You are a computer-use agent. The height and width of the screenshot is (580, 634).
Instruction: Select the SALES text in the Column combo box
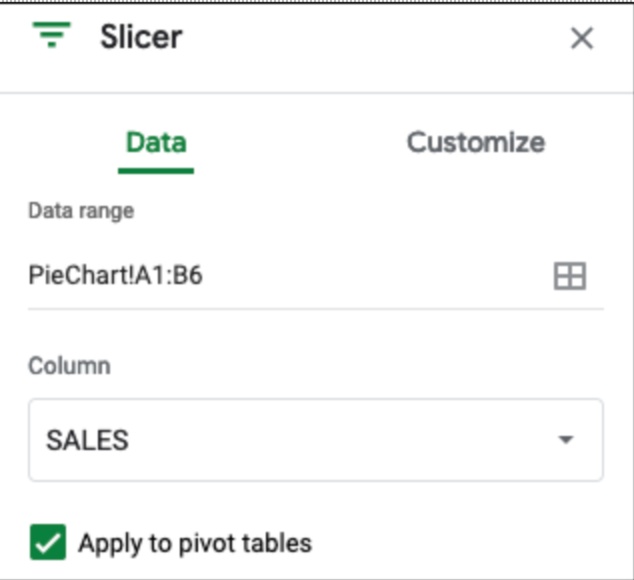tap(88, 440)
